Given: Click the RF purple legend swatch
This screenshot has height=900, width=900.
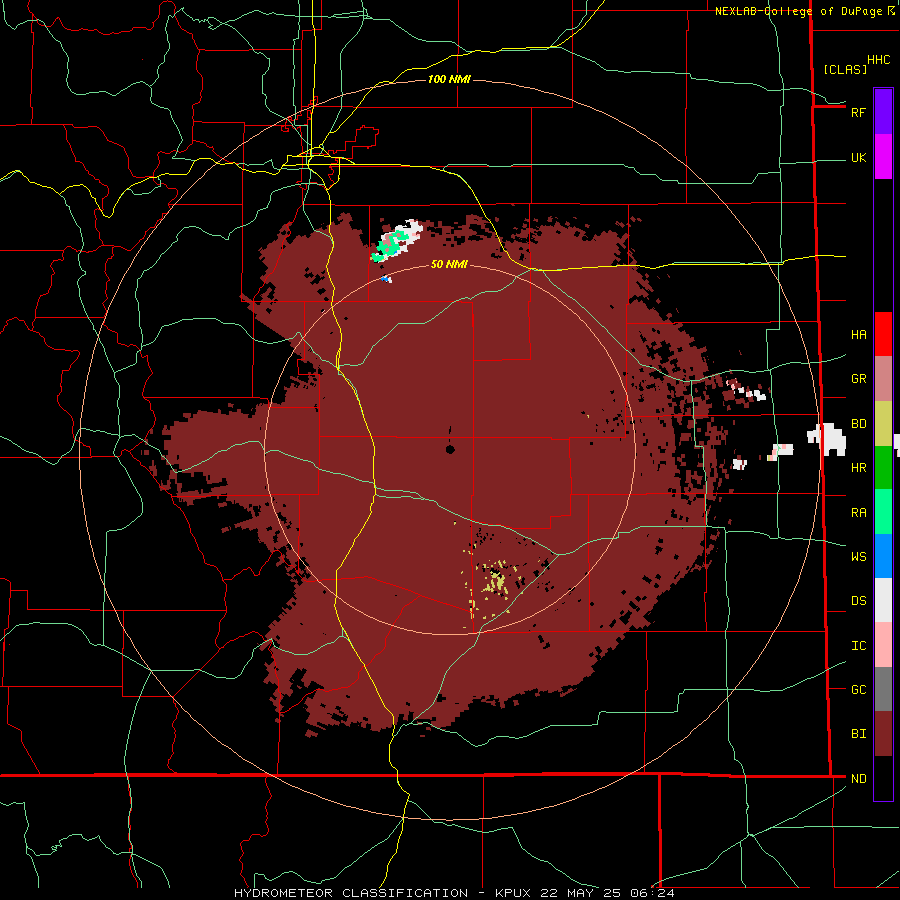Looking at the screenshot, I should tap(883, 112).
